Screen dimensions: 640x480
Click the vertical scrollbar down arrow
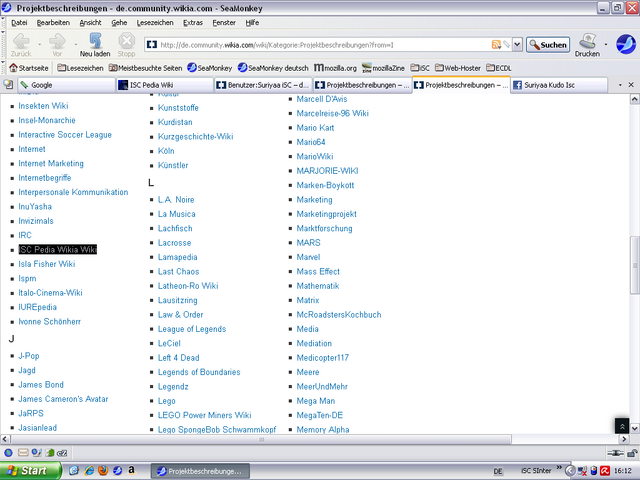(635, 429)
